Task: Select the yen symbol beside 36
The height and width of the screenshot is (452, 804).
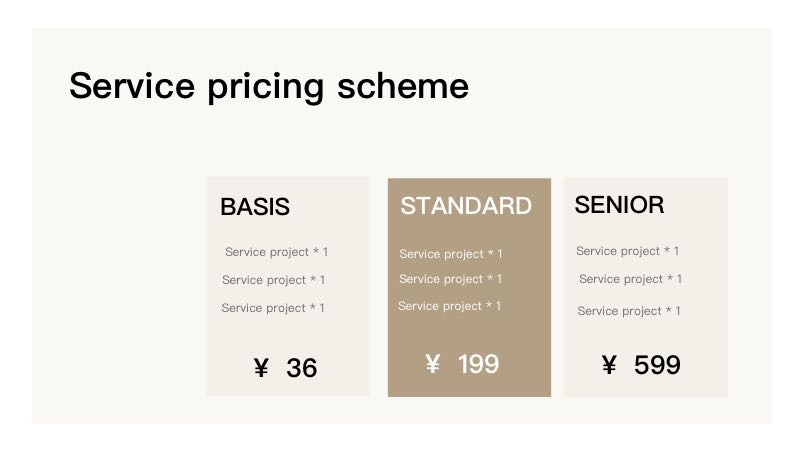Action: [262, 369]
